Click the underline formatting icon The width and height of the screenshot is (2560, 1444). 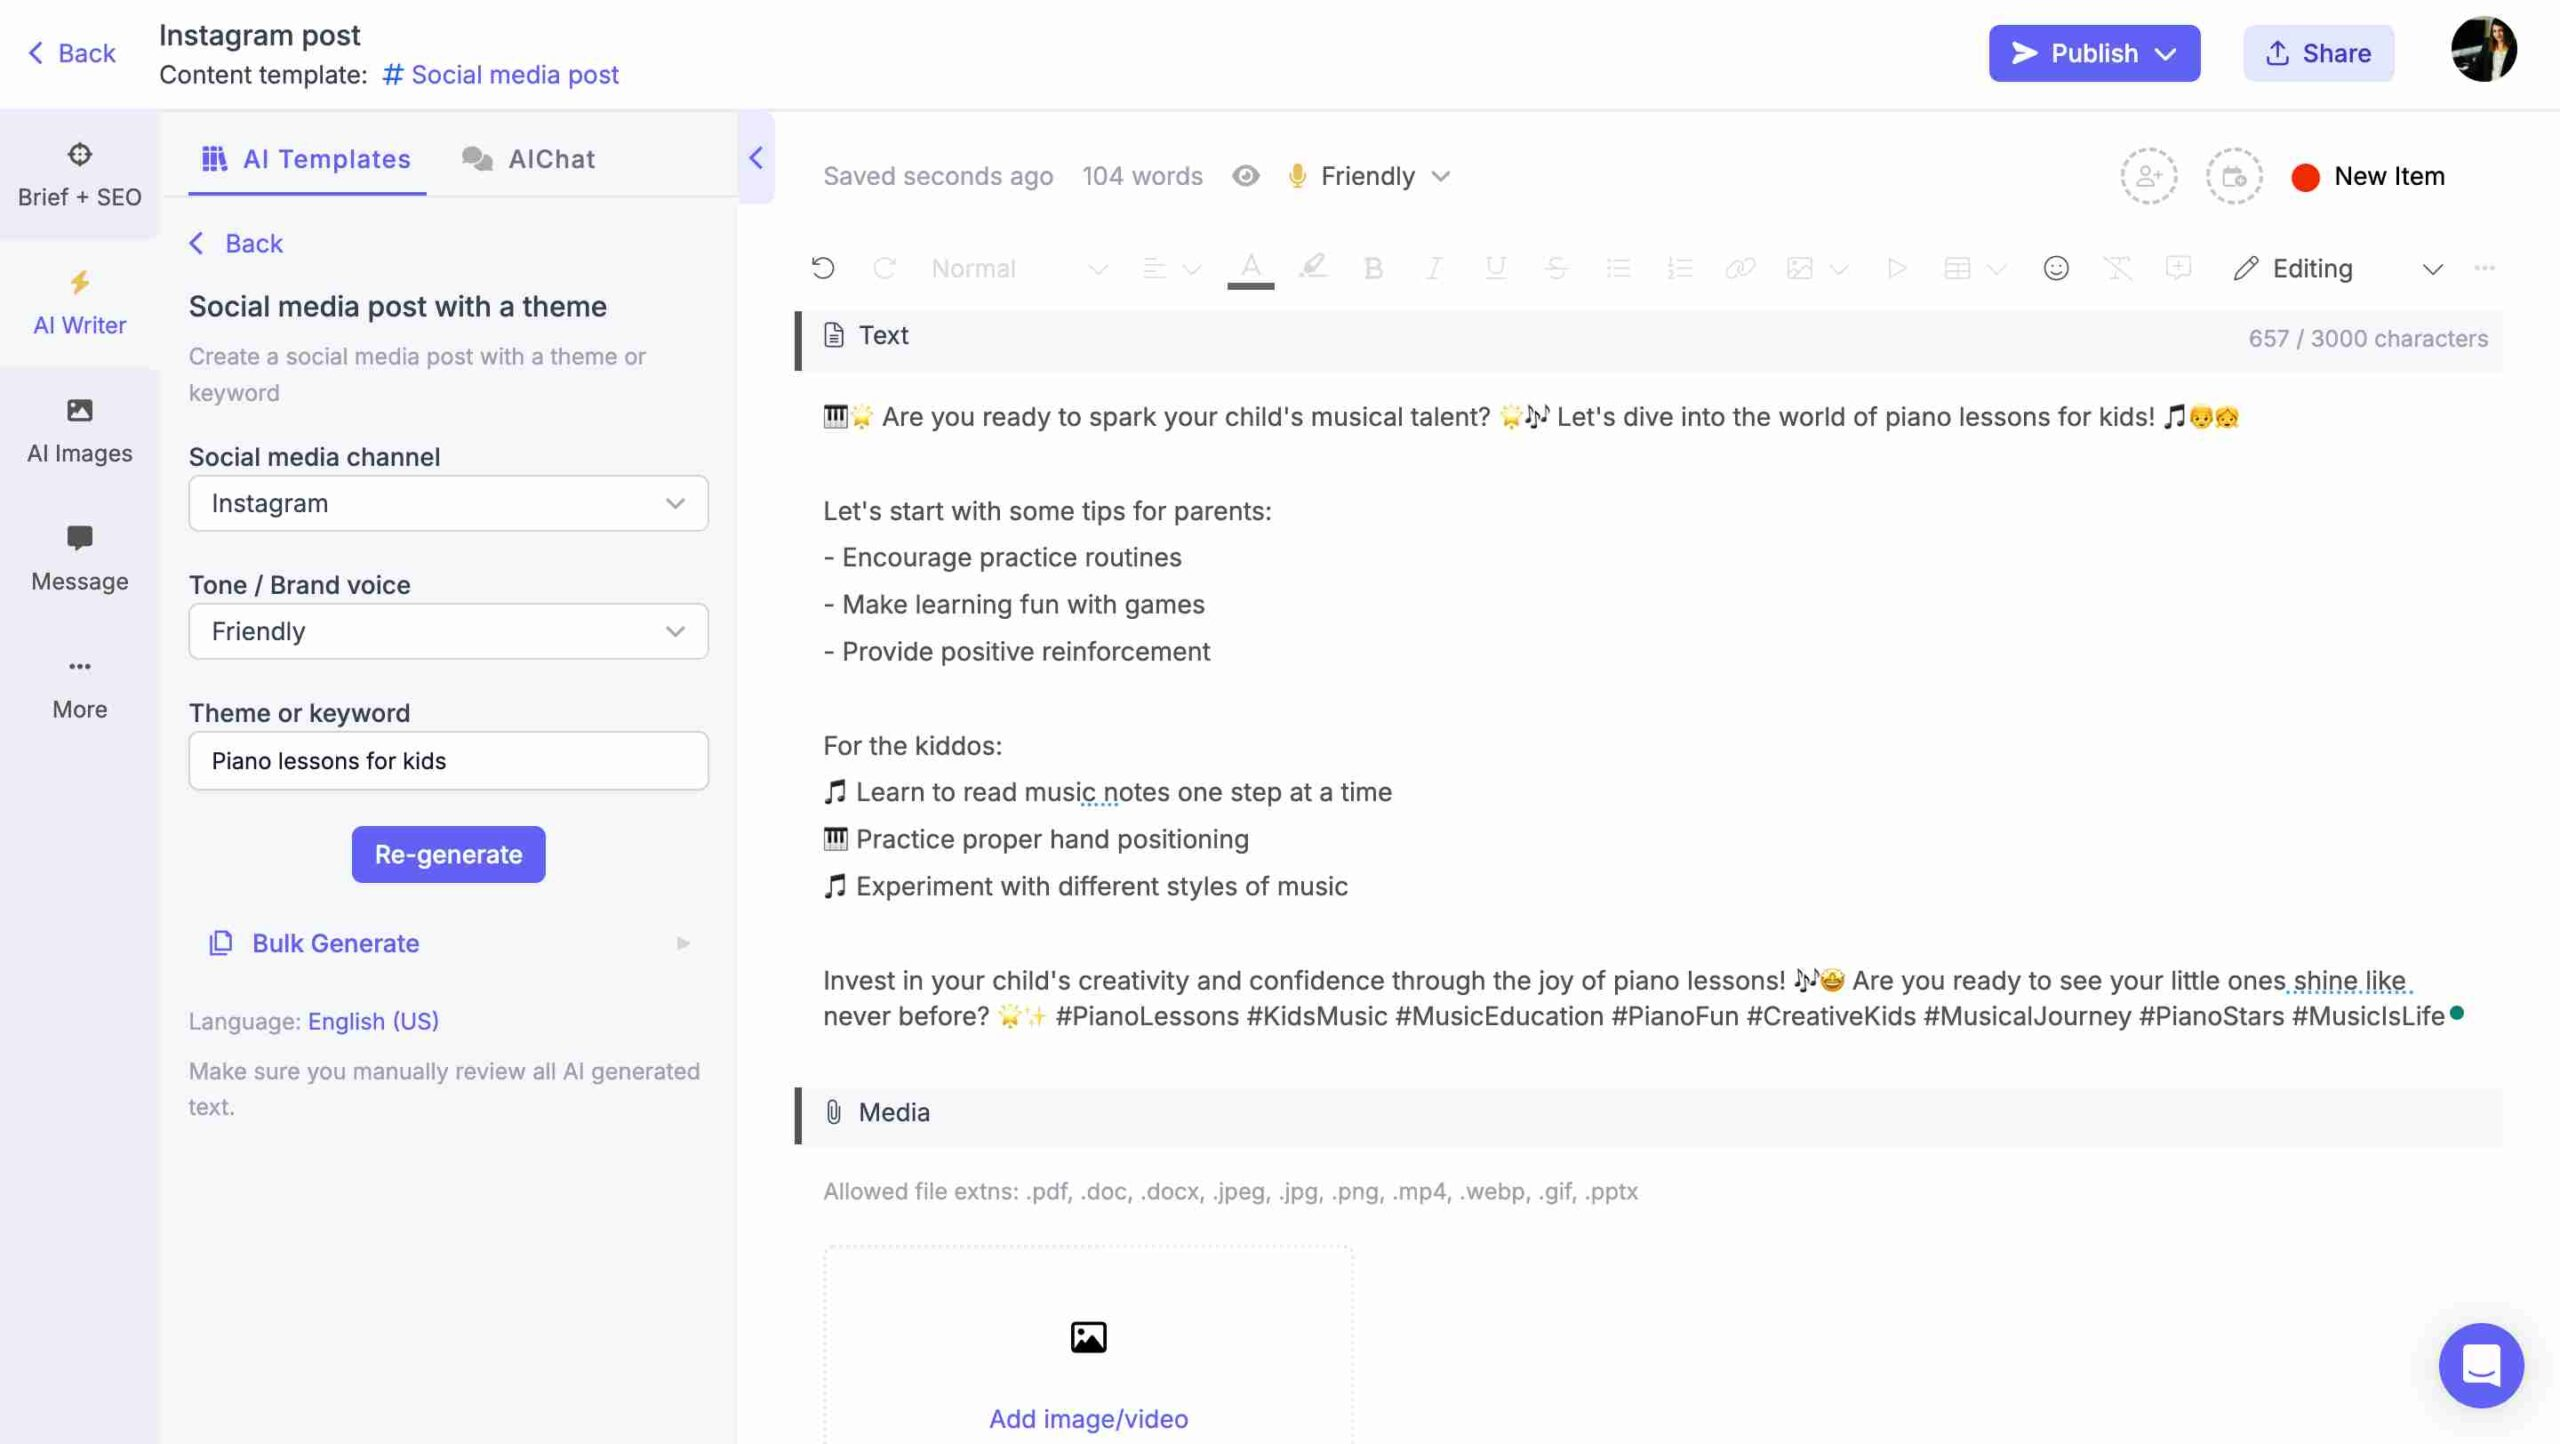(1493, 267)
